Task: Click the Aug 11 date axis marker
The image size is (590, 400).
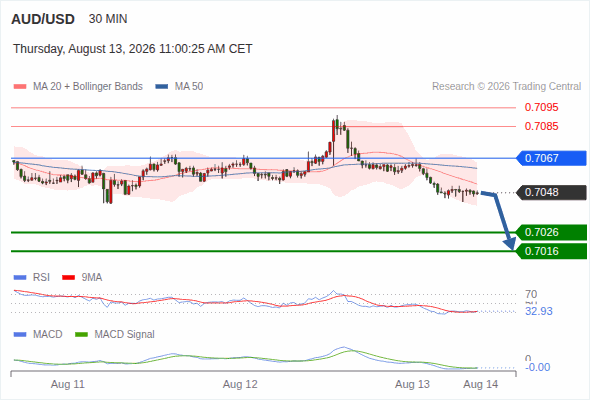Action: tap(68, 385)
